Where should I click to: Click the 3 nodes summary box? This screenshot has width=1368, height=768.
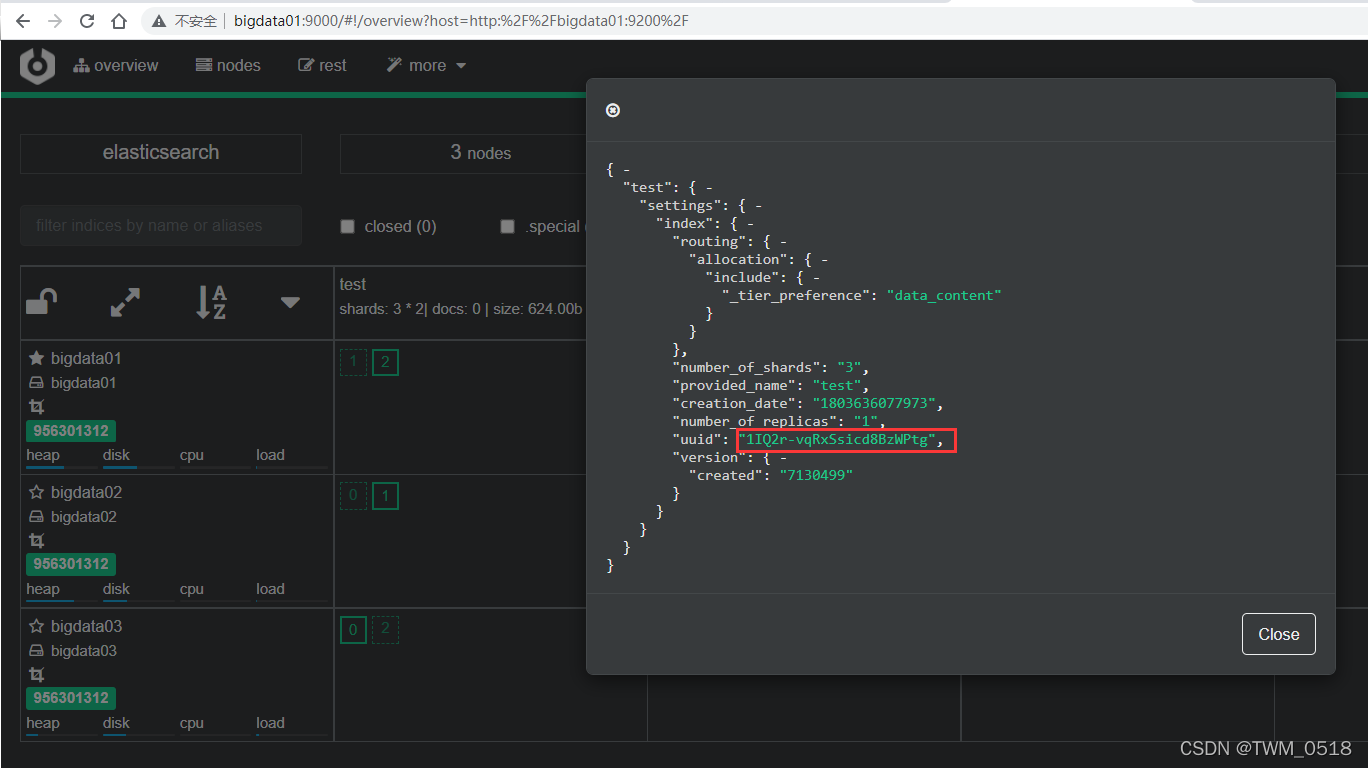tap(480, 153)
